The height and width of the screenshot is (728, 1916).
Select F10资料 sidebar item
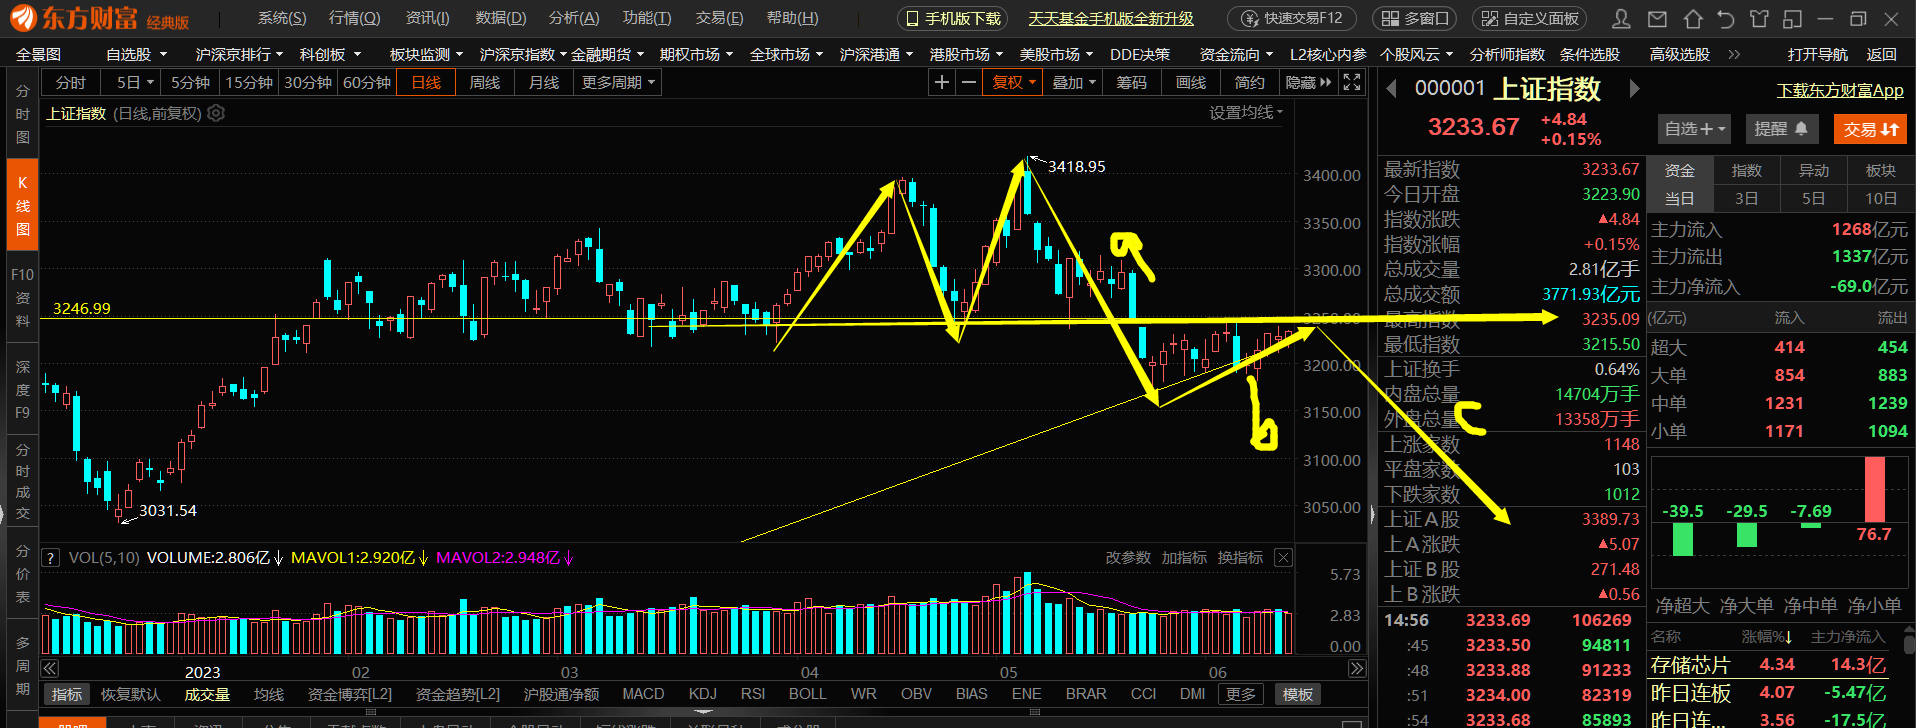(22, 297)
